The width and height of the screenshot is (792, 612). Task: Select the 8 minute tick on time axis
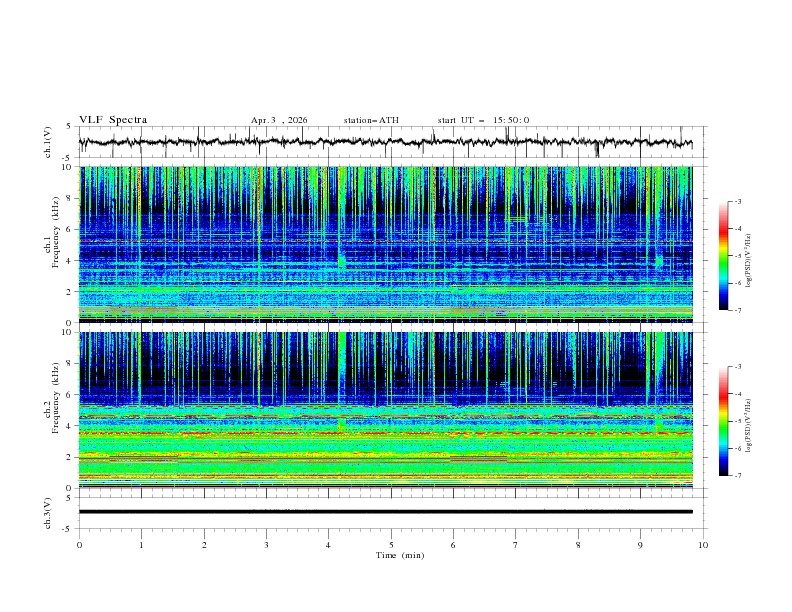pos(578,544)
